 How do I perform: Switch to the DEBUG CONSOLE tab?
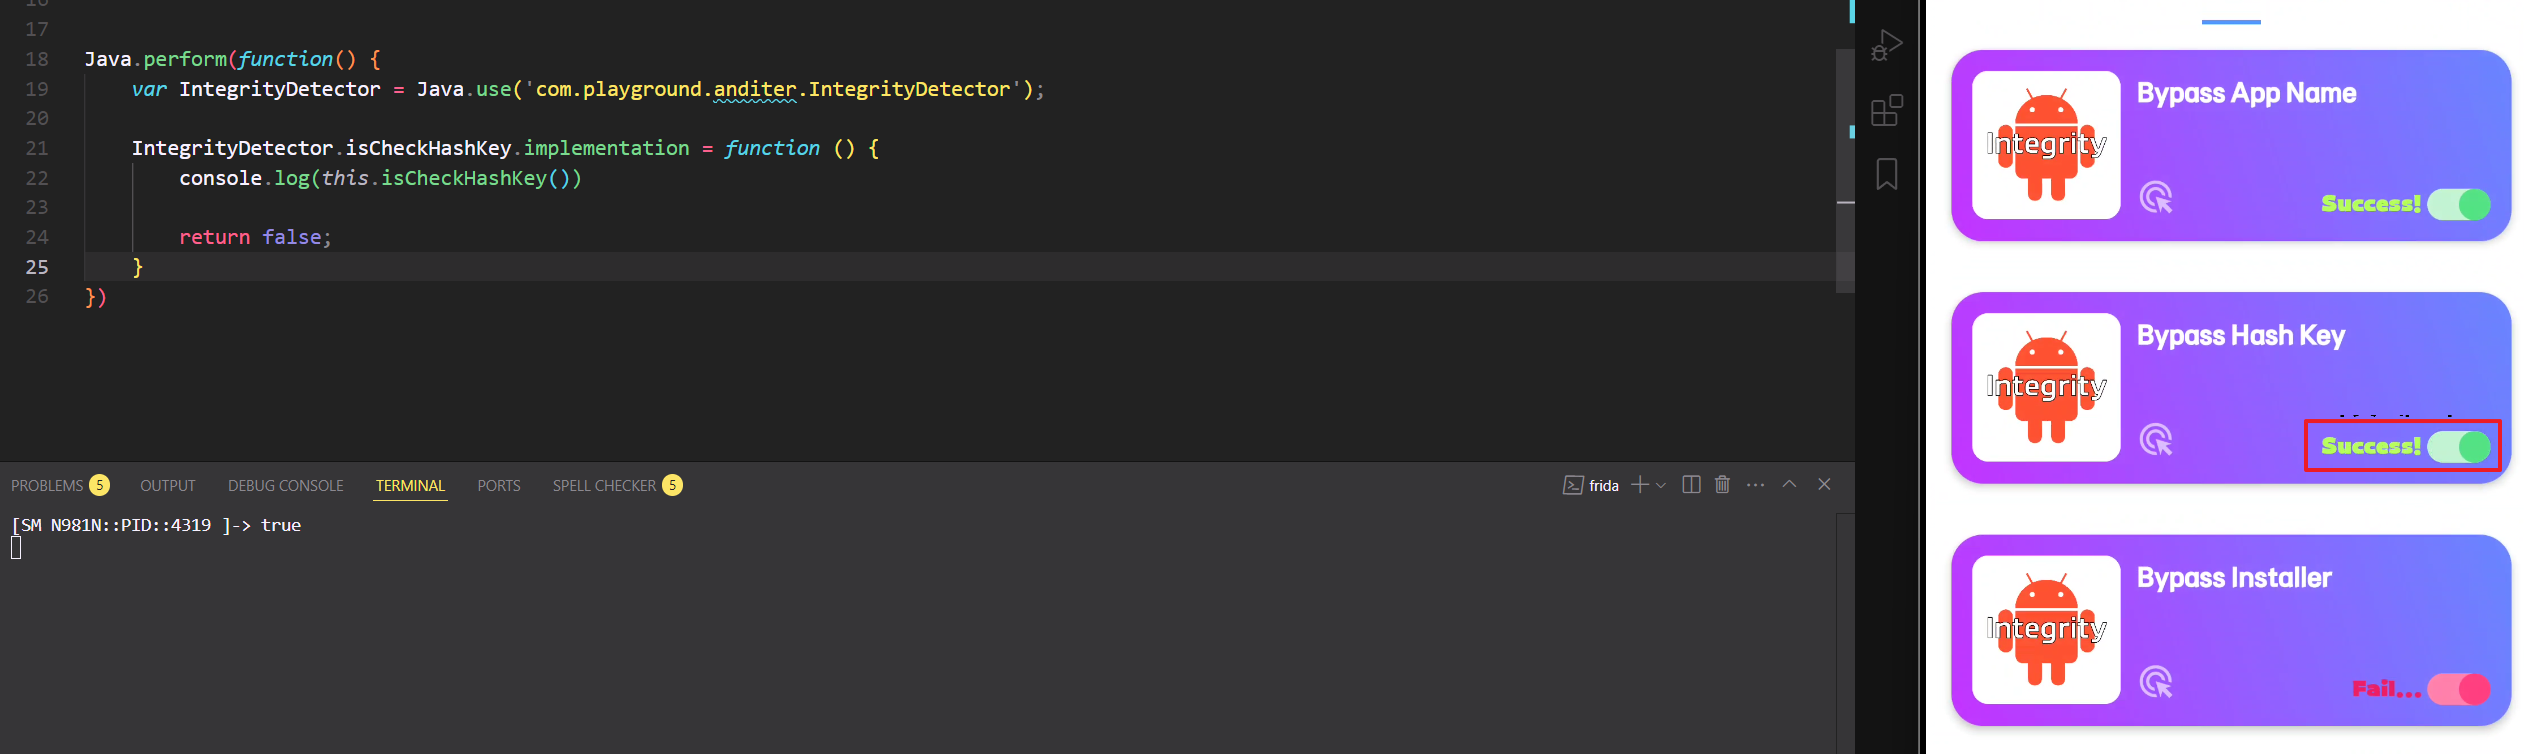pos(286,485)
